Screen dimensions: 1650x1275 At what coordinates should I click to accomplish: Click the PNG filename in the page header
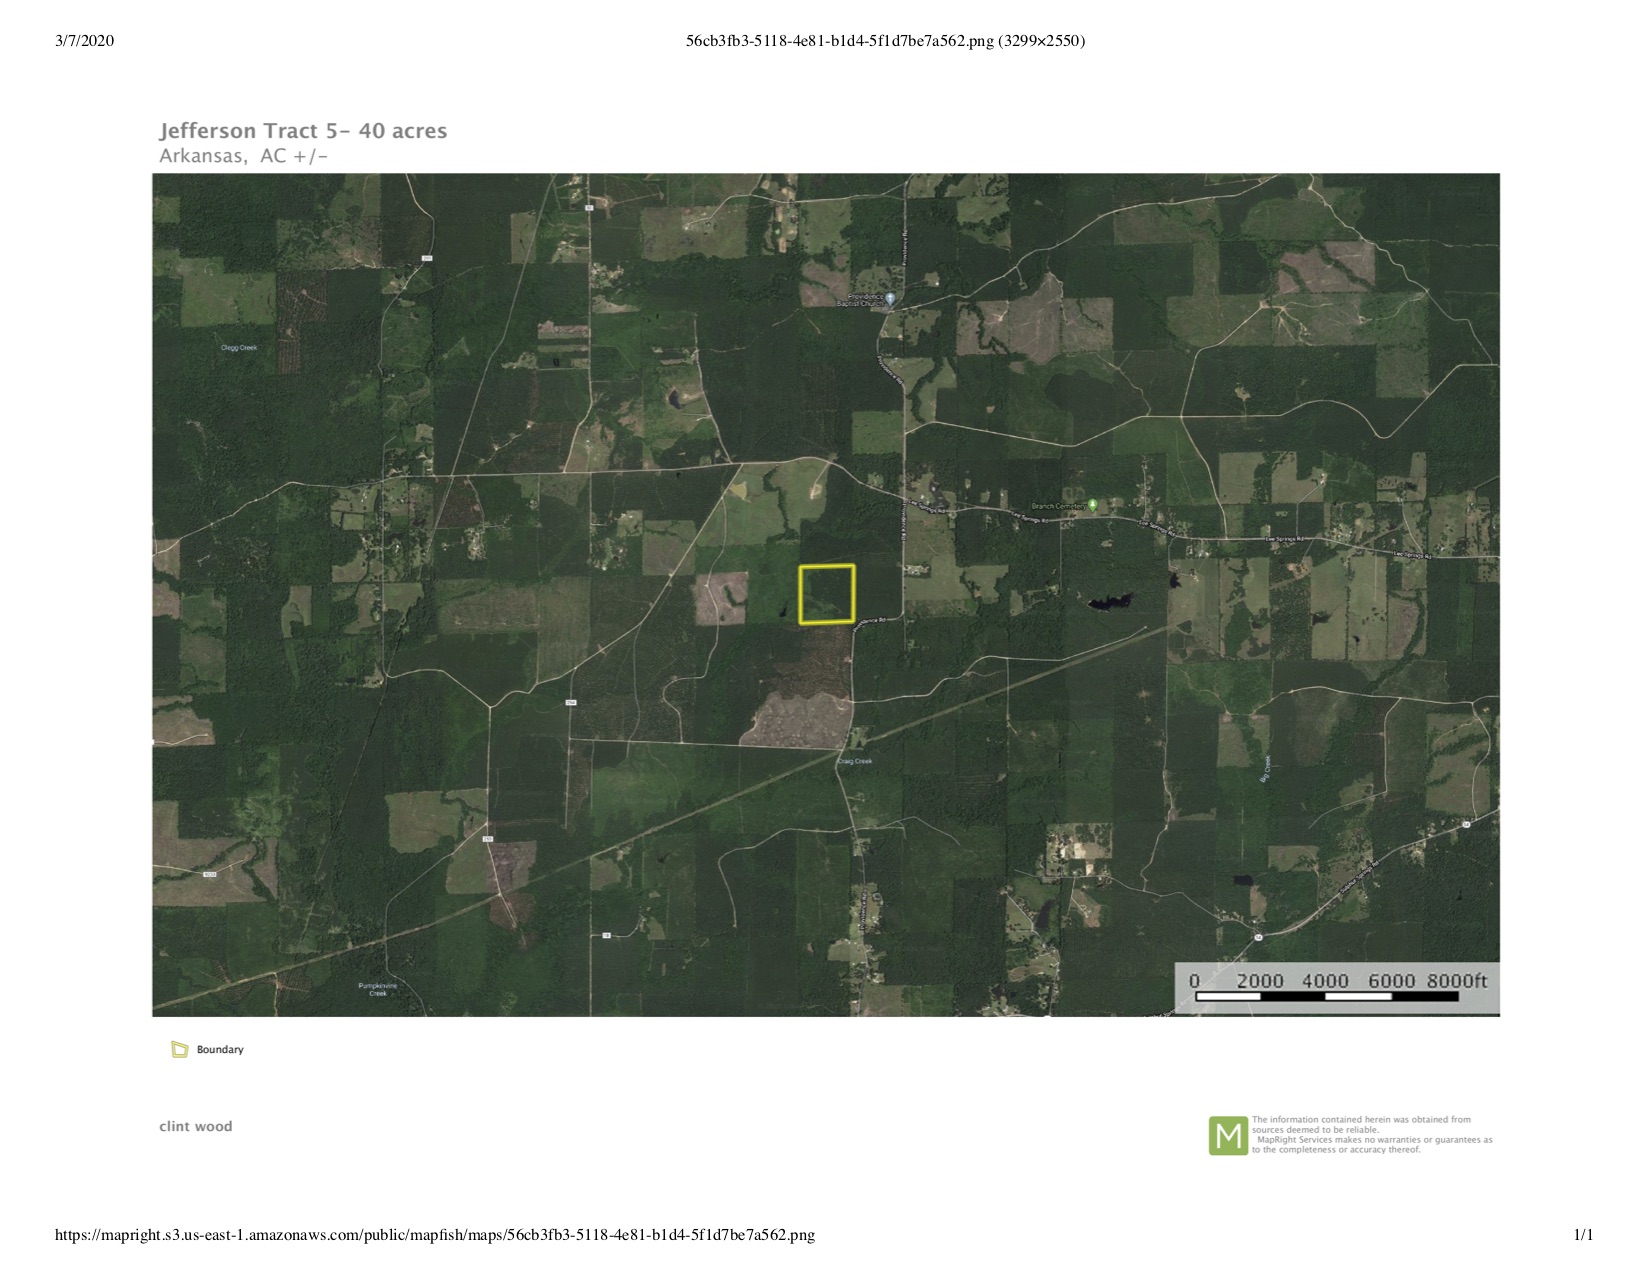(885, 41)
